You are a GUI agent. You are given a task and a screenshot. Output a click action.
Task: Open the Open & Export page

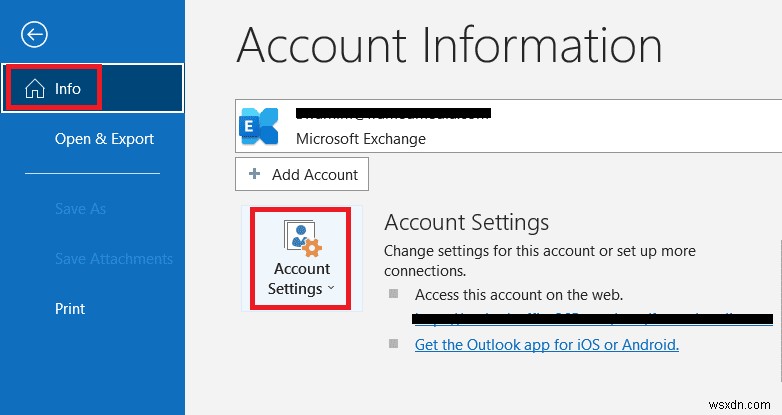click(104, 139)
